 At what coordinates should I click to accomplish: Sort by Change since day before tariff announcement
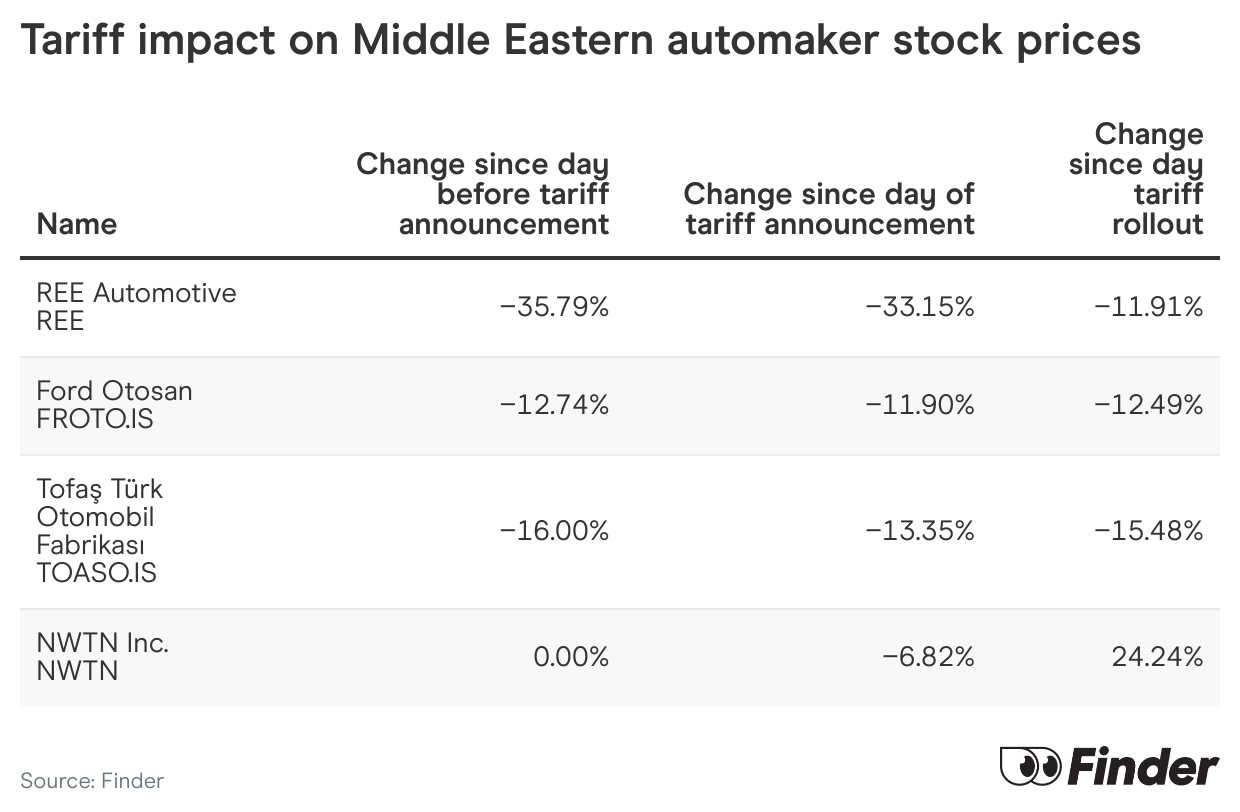click(483, 194)
